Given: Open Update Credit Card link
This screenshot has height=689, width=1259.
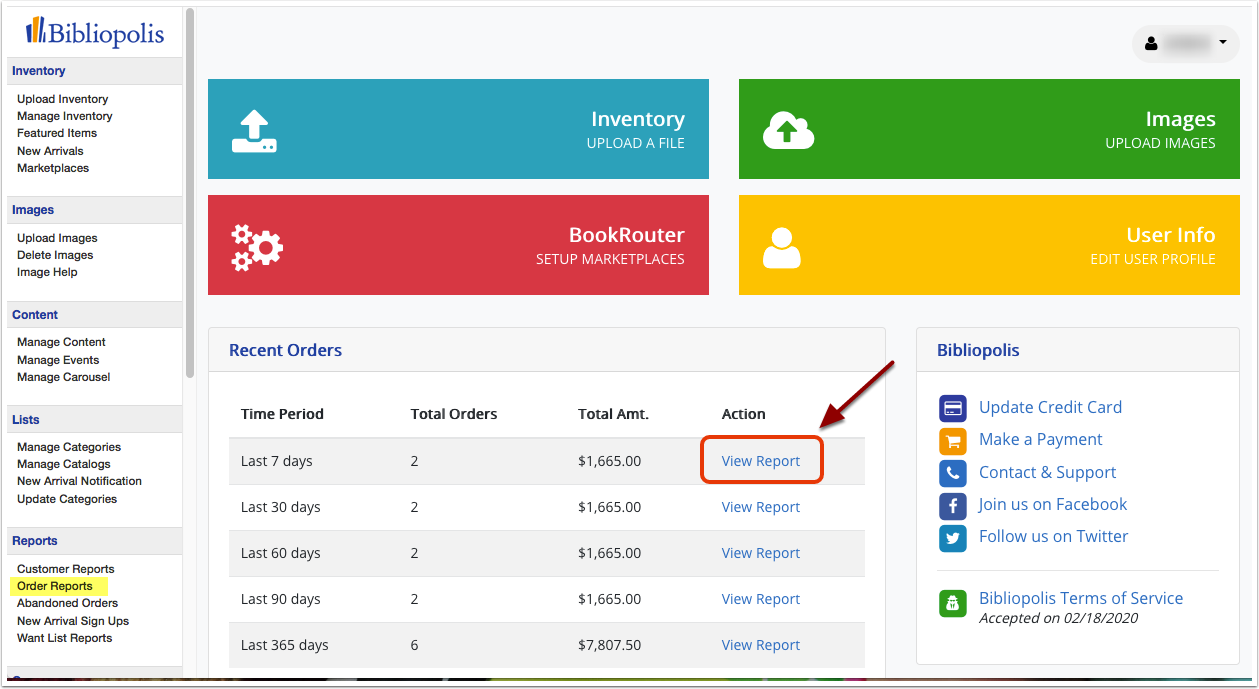Looking at the screenshot, I should pos(1050,407).
